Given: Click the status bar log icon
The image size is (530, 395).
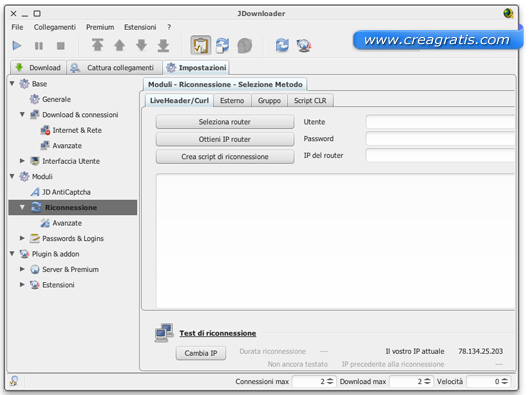Looking at the screenshot, I should 14,381.
